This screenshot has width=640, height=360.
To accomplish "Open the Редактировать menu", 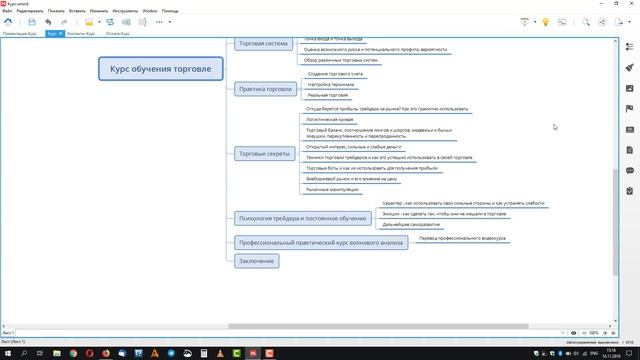I will click(x=30, y=11).
